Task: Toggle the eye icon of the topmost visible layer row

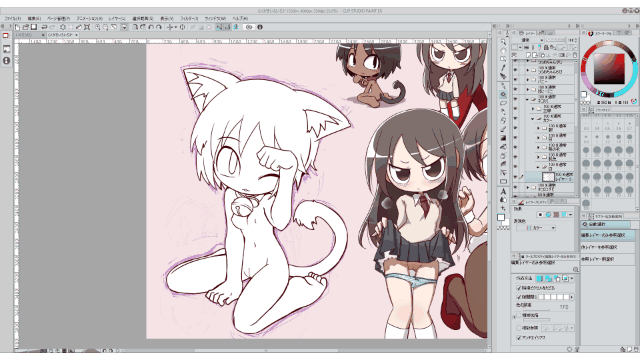Action: click(515, 61)
